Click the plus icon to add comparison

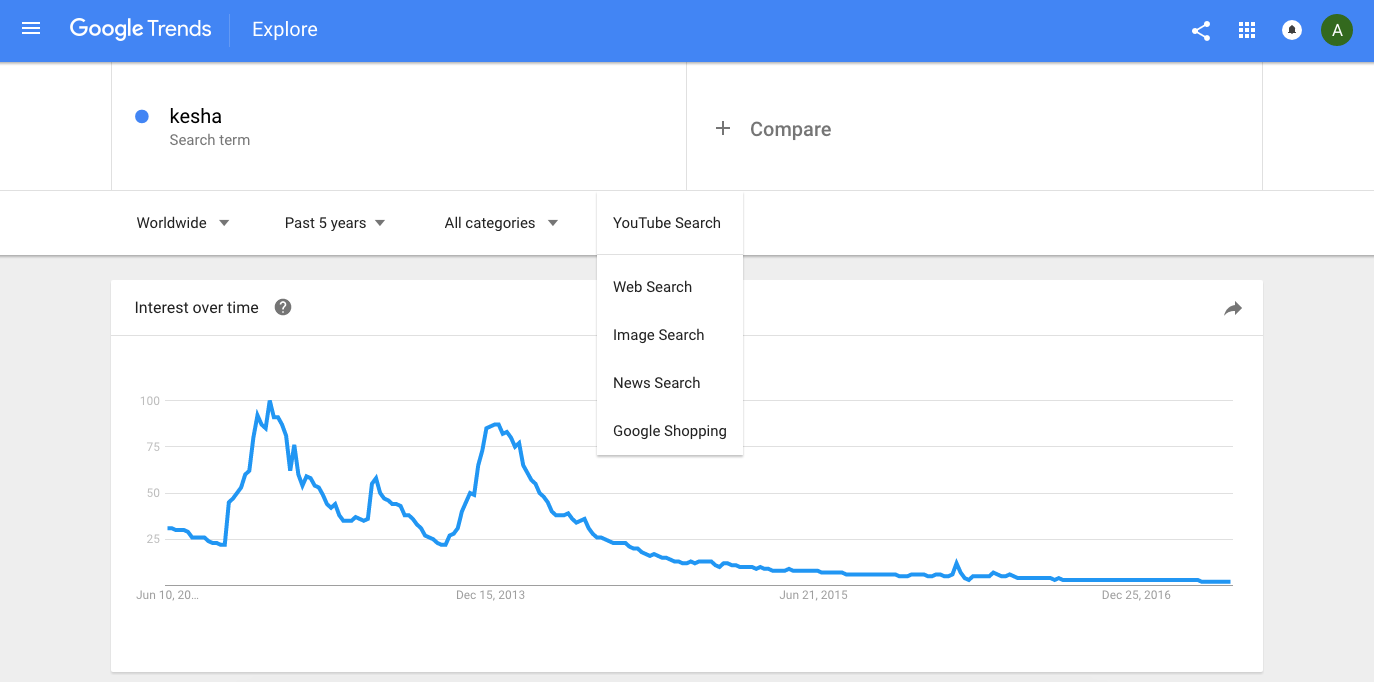[723, 129]
